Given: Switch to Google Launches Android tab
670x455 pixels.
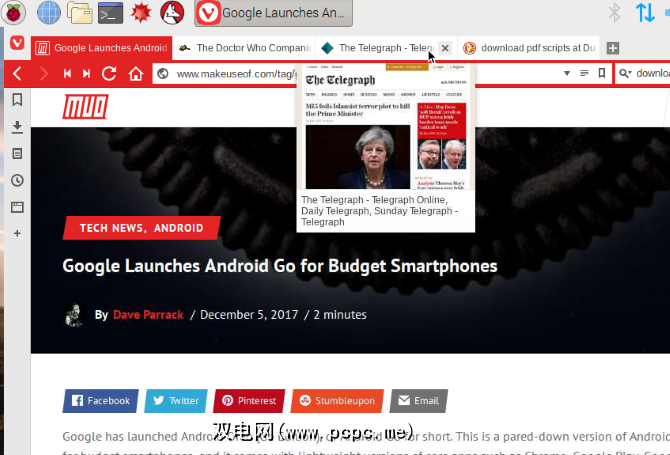Looking at the screenshot, I should click(x=102, y=48).
